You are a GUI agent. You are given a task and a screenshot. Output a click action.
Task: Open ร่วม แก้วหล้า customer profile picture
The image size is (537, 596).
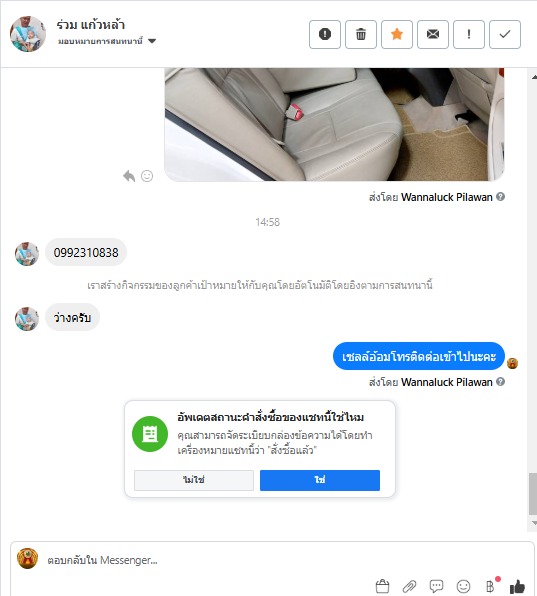28,34
